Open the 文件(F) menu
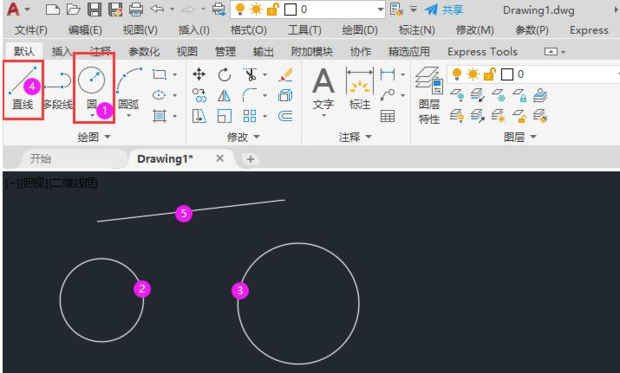 (x=31, y=30)
